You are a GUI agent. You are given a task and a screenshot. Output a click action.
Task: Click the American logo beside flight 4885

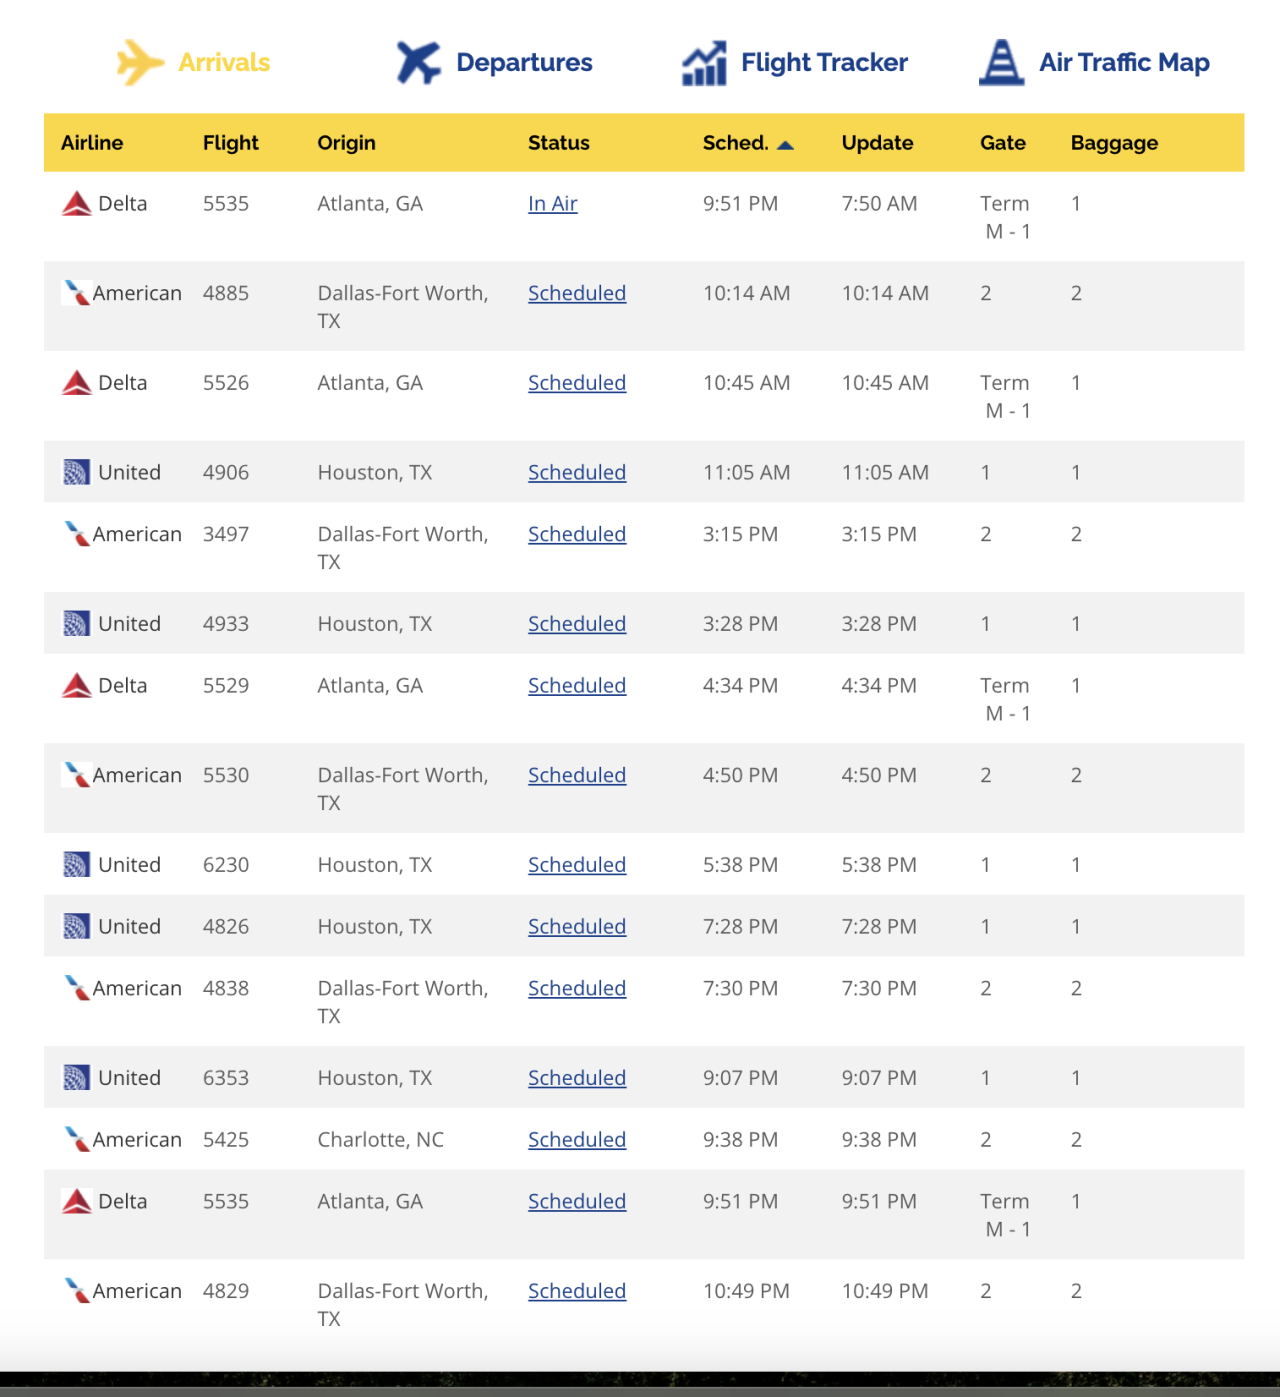tap(78, 293)
